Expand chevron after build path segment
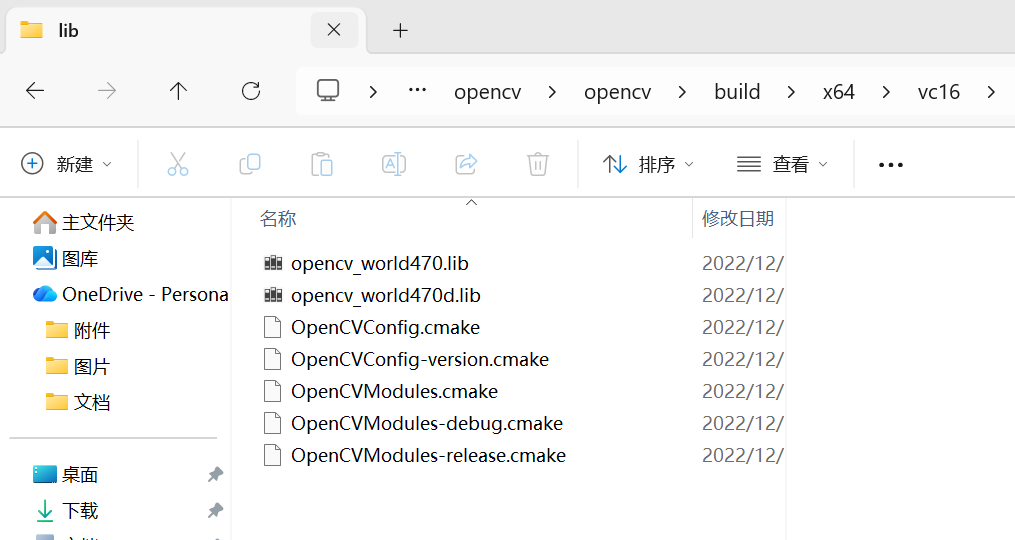This screenshot has width=1015, height=540. pyautogui.click(x=791, y=92)
